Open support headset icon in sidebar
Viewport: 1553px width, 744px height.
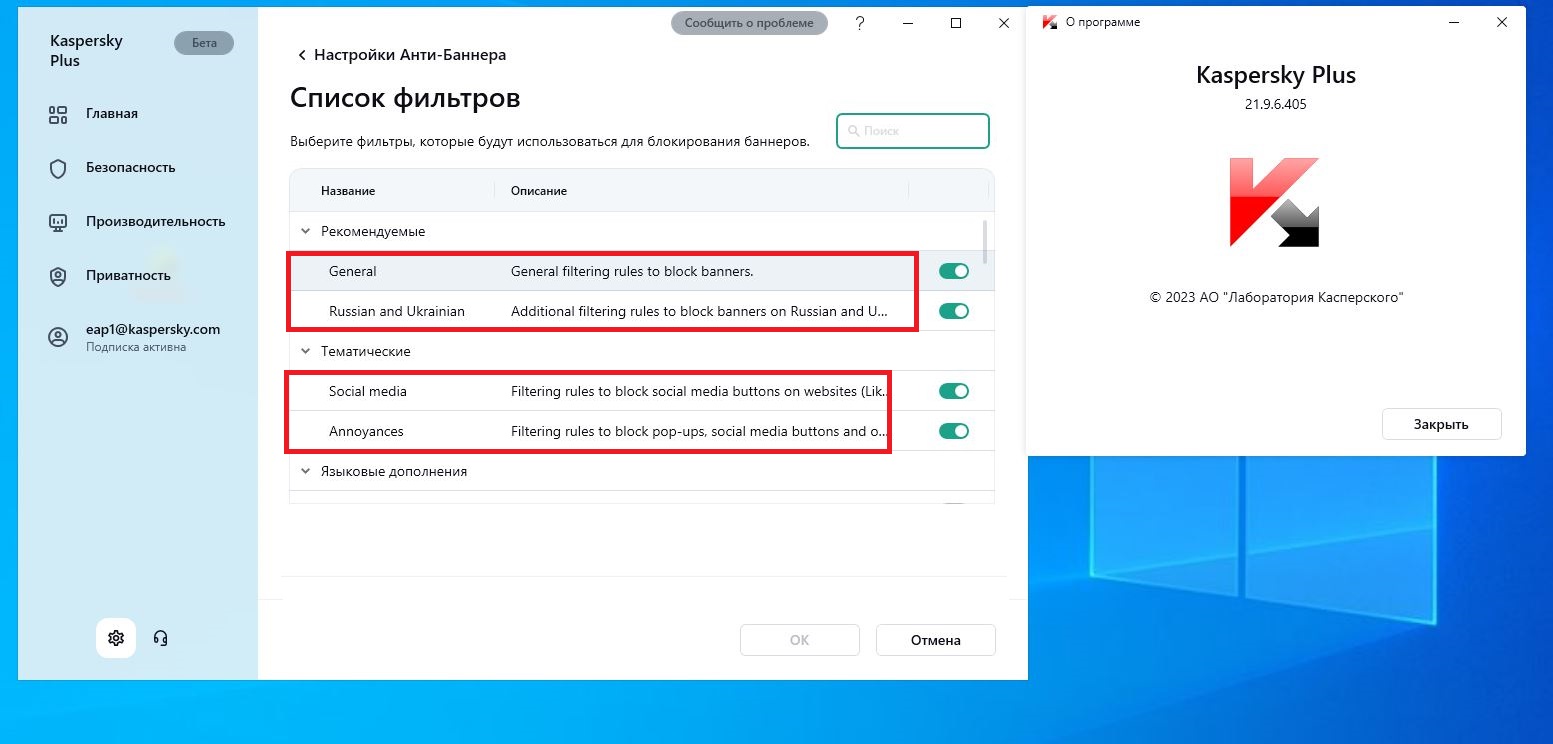click(160, 638)
